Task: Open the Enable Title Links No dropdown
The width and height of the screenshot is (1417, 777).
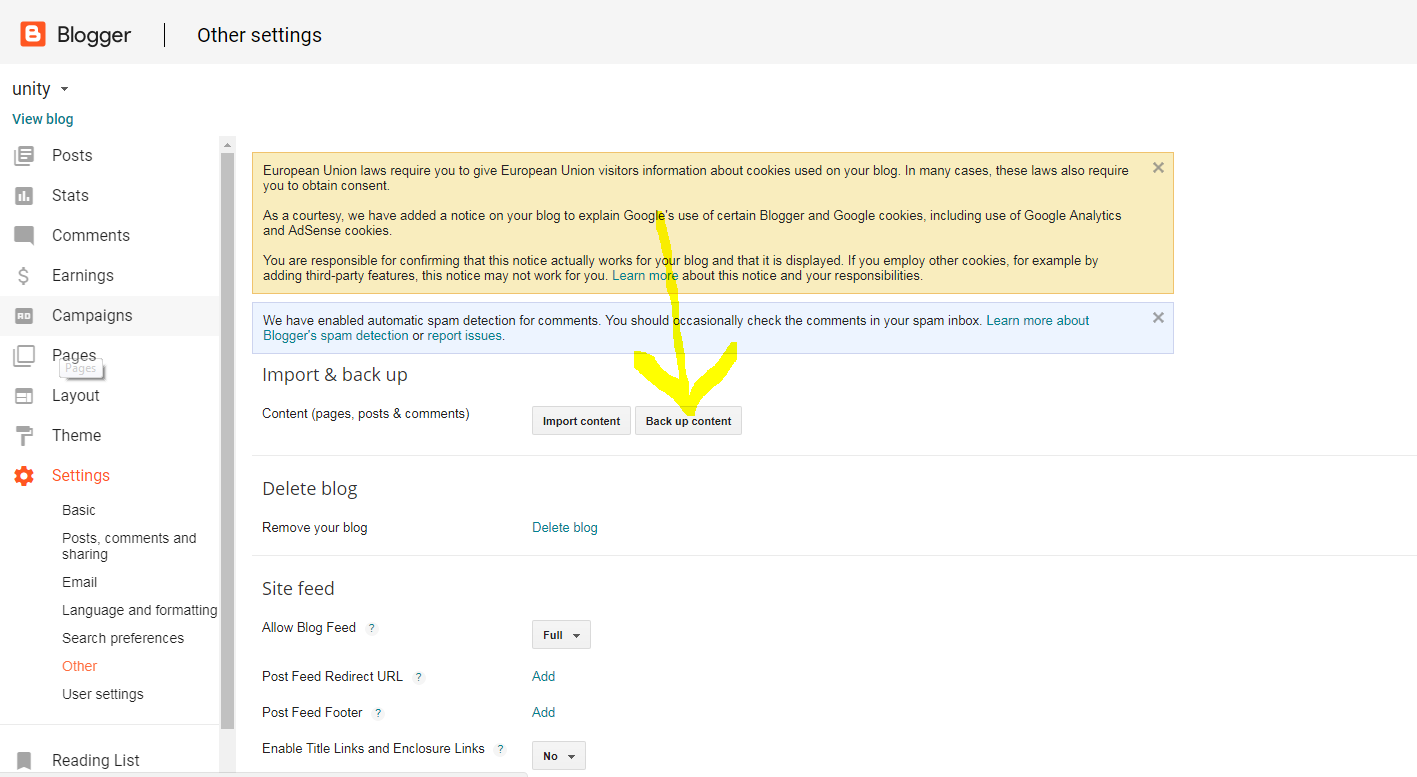Action: point(558,756)
